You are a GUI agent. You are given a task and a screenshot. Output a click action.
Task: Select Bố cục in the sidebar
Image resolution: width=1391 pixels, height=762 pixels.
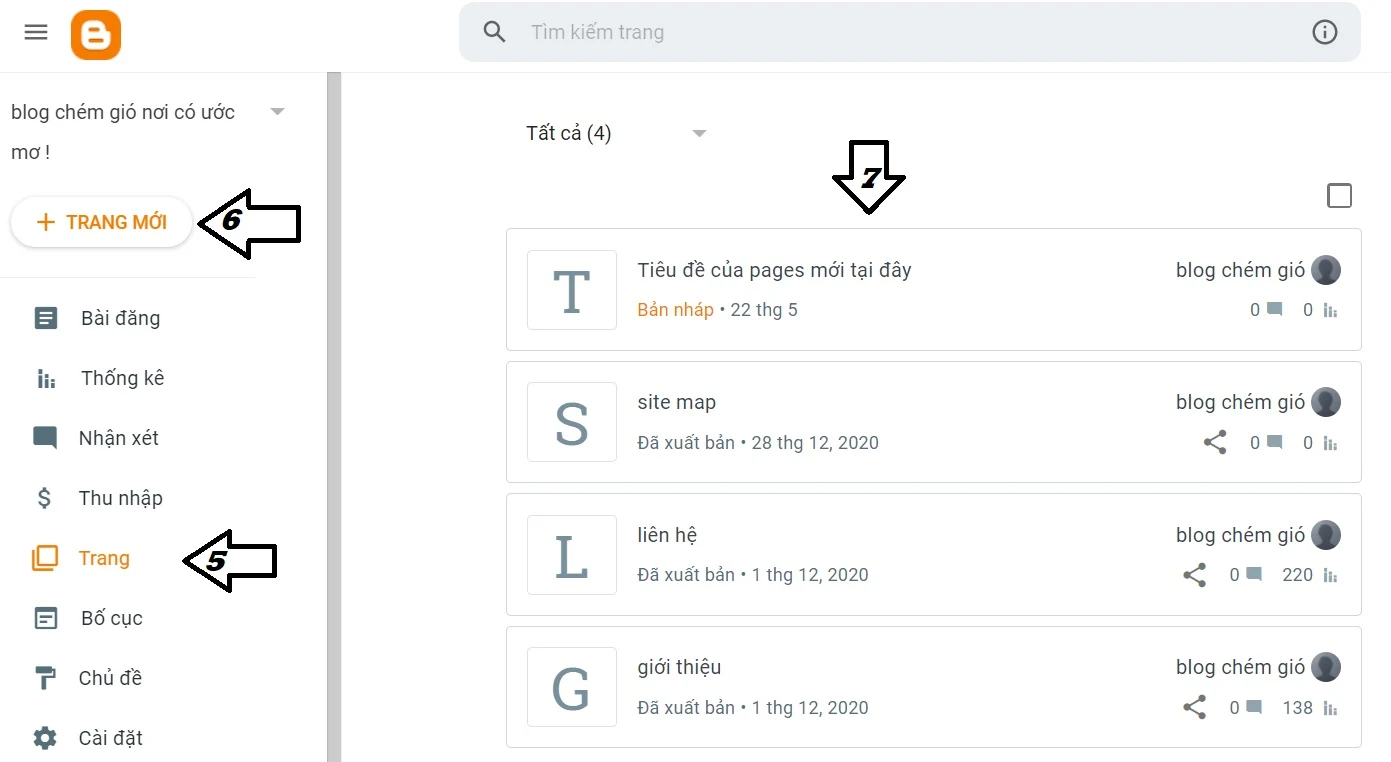[x=111, y=618]
